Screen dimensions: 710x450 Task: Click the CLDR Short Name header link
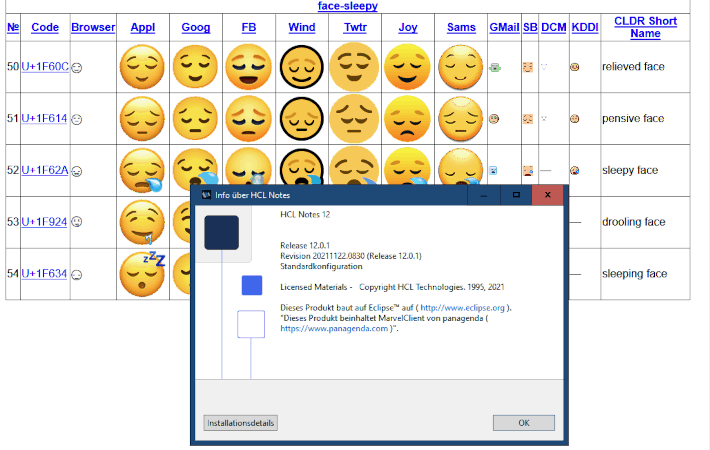click(645, 27)
